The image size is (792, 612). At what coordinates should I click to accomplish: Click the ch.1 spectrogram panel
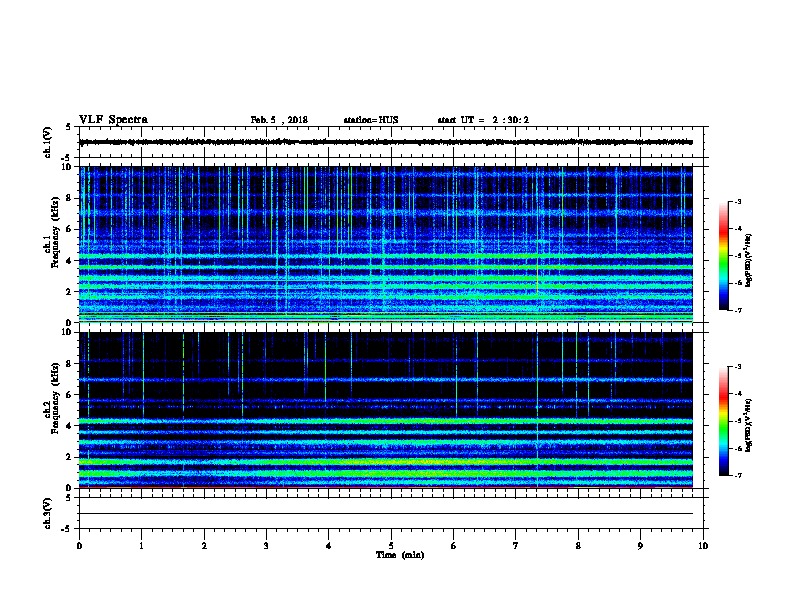(x=386, y=244)
